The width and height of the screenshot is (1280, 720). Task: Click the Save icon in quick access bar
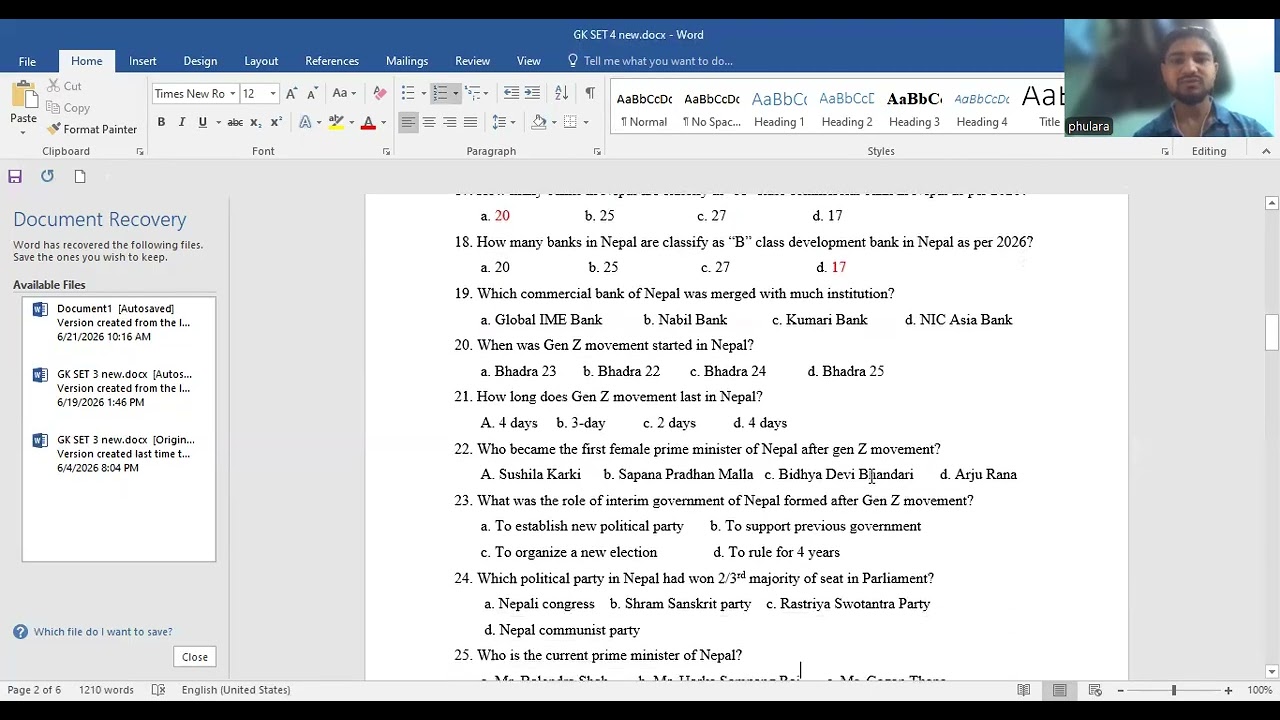(x=15, y=176)
